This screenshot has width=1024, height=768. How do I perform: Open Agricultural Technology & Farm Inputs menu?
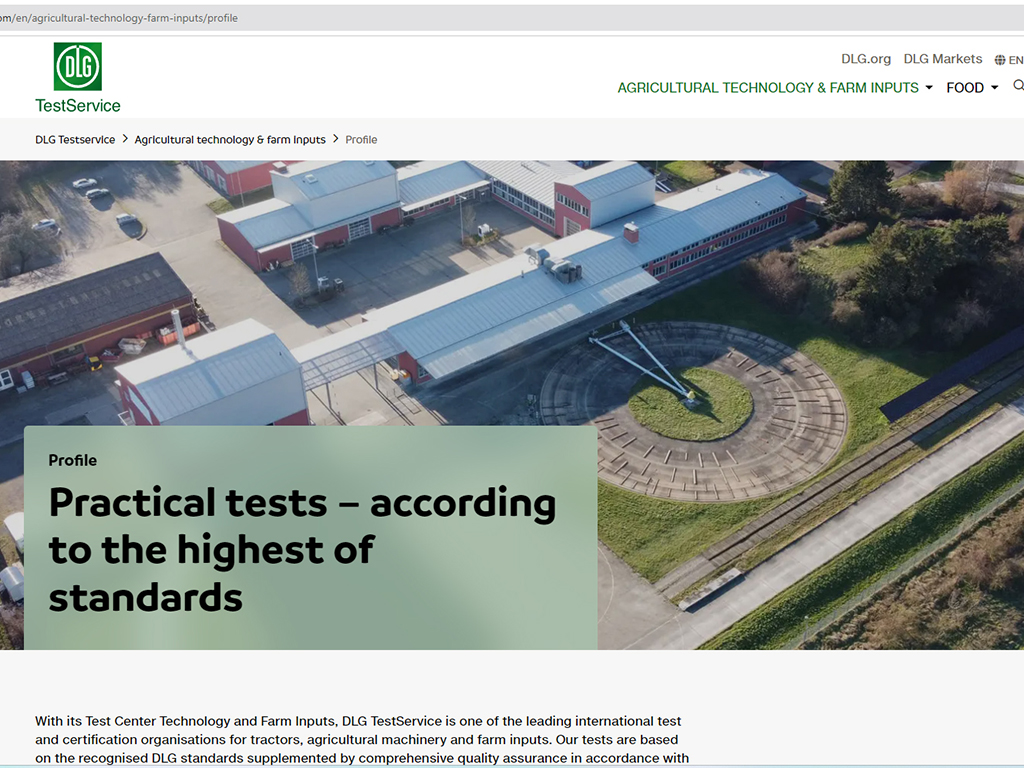767,88
